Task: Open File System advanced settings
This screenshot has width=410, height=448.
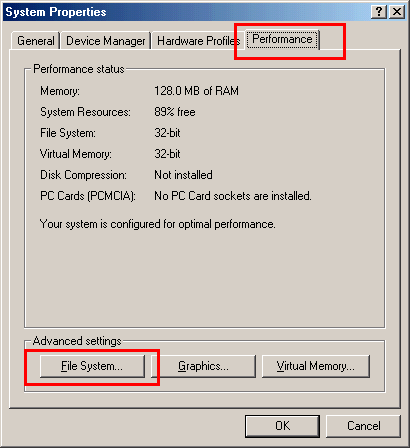Action: tap(92, 366)
